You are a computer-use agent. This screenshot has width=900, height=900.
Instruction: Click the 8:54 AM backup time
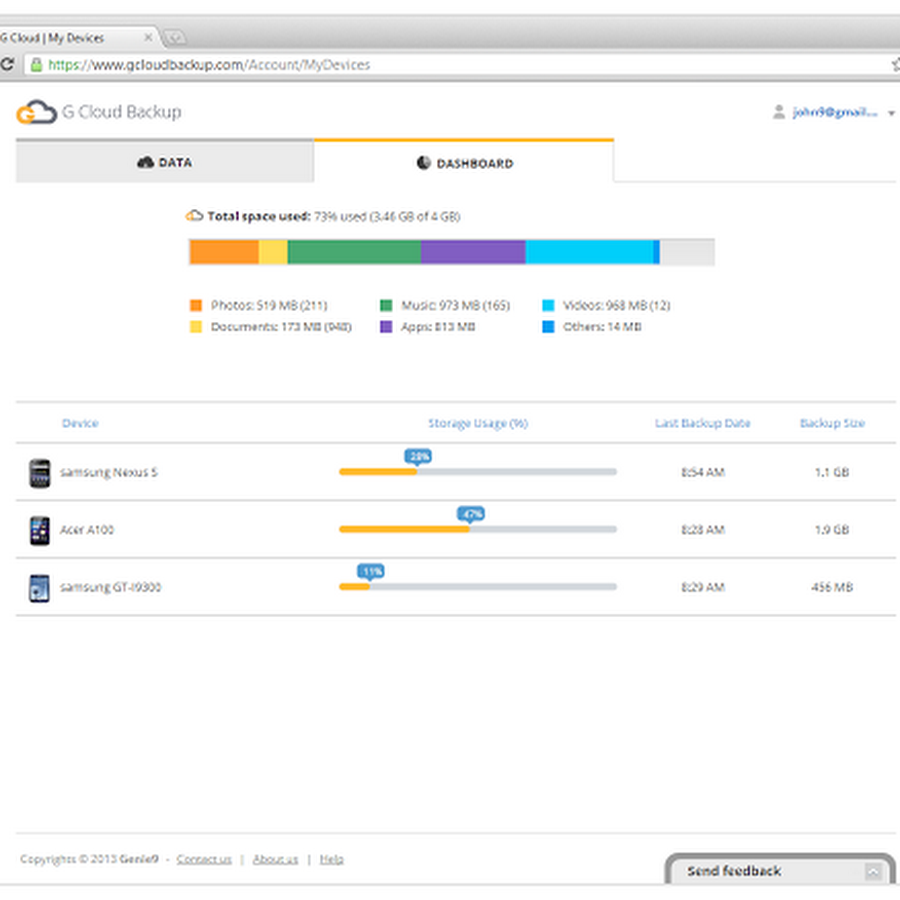coord(703,472)
